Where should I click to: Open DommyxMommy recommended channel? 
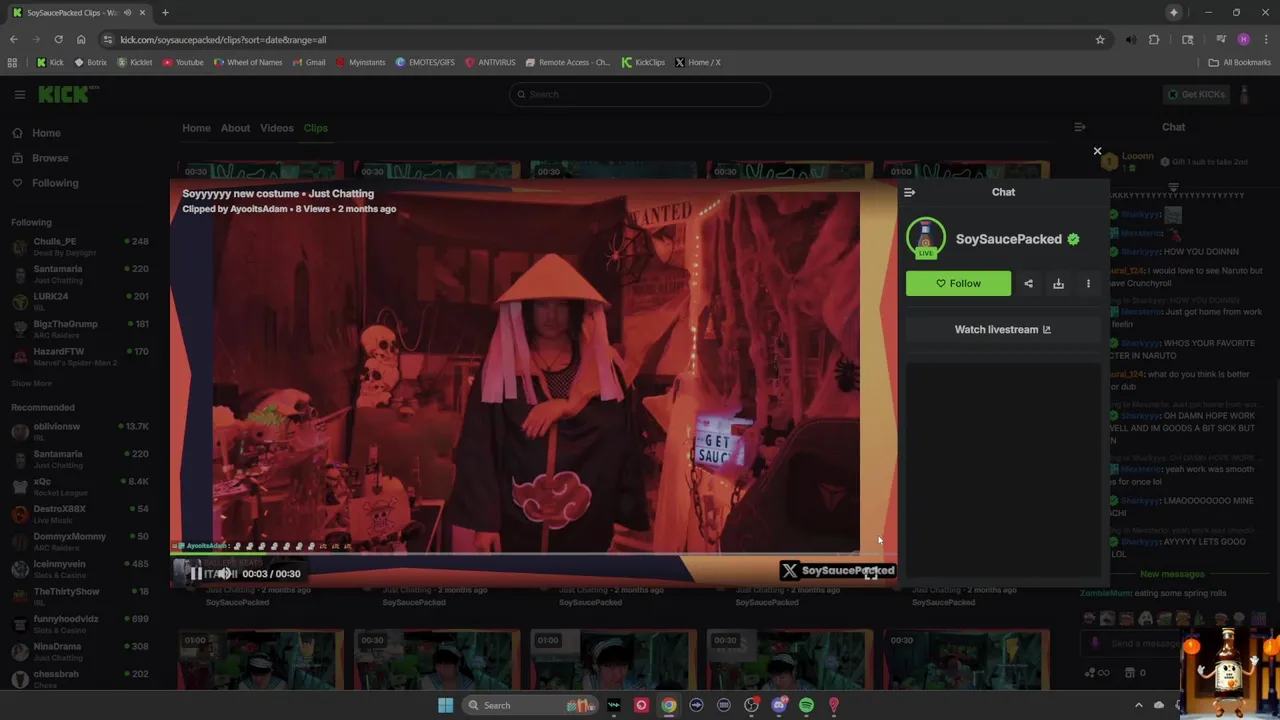[x=80, y=541]
